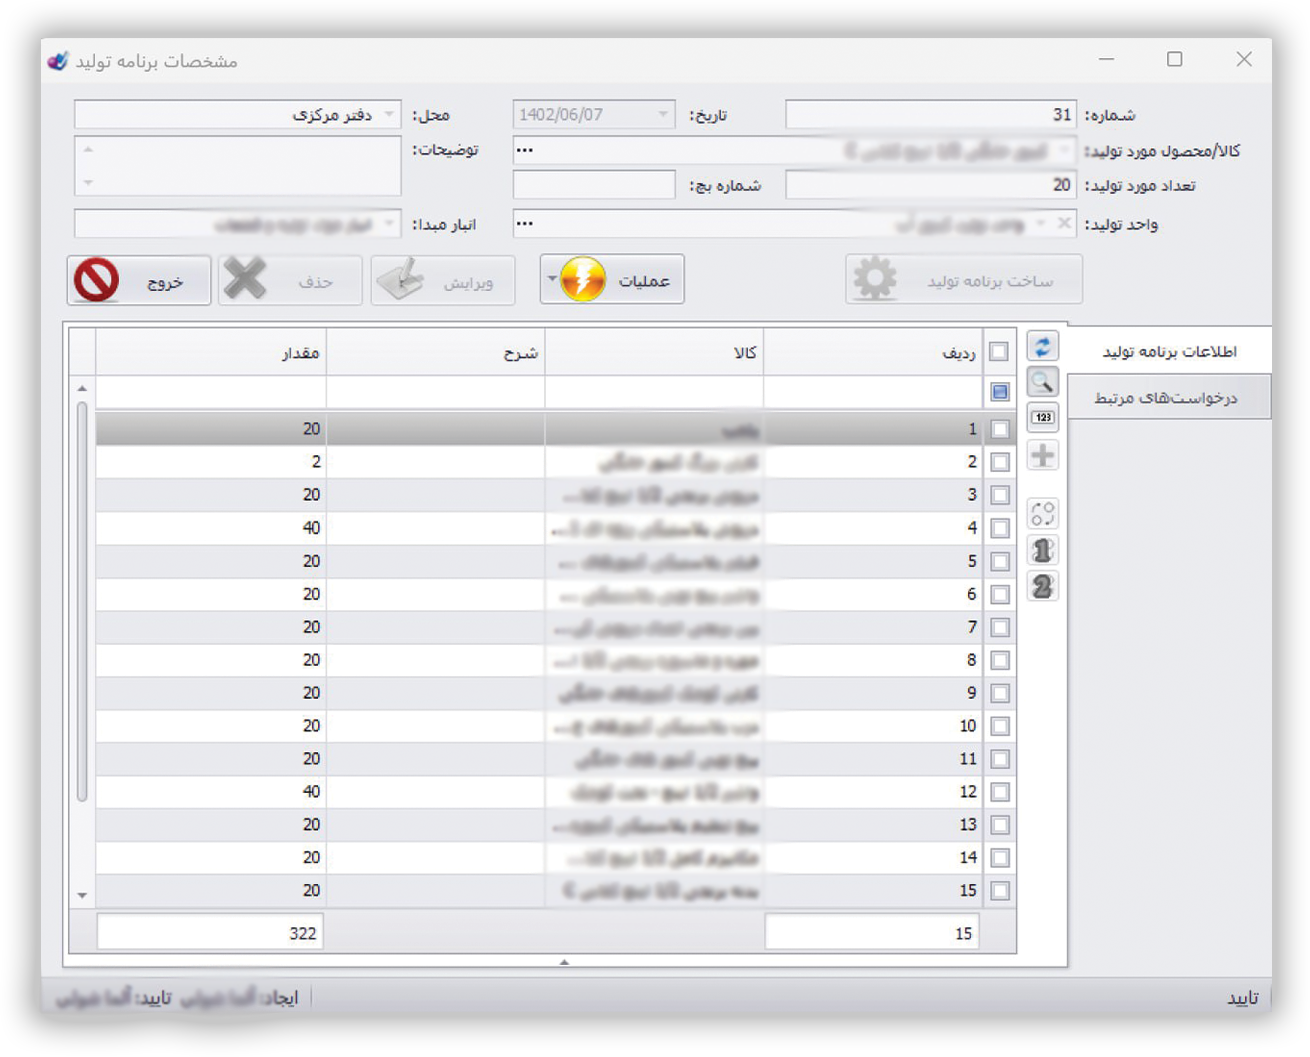Click the ellipsis beside واحد تولید
The image size is (1310, 1057).
(525, 223)
